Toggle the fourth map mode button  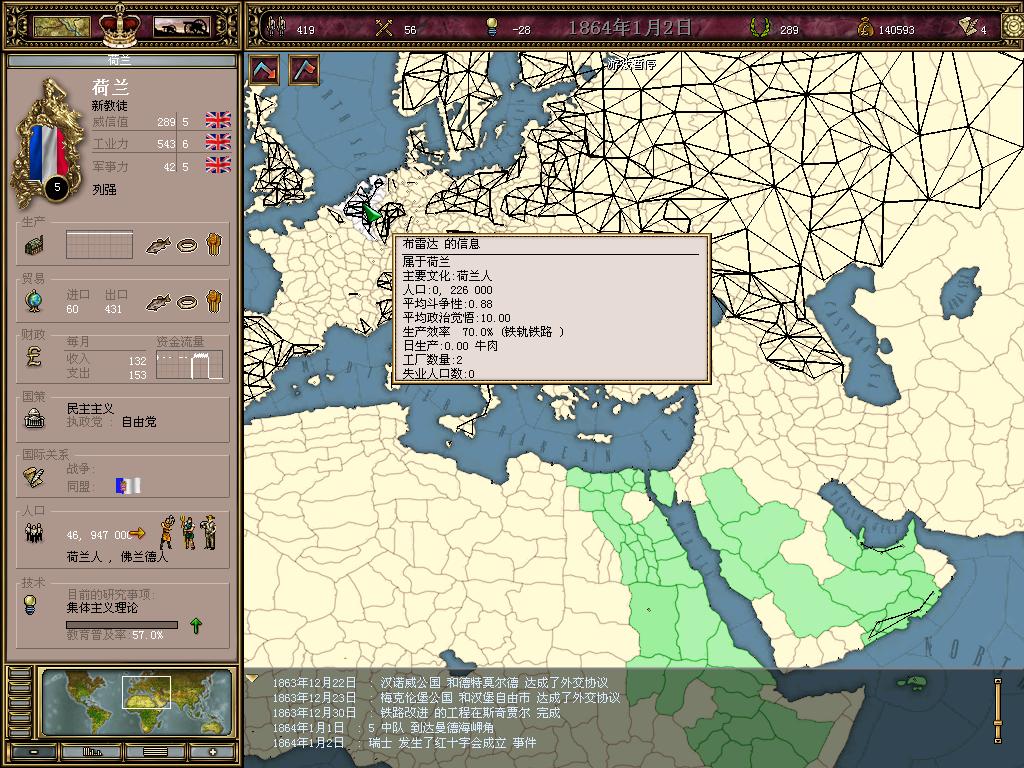coord(20,718)
